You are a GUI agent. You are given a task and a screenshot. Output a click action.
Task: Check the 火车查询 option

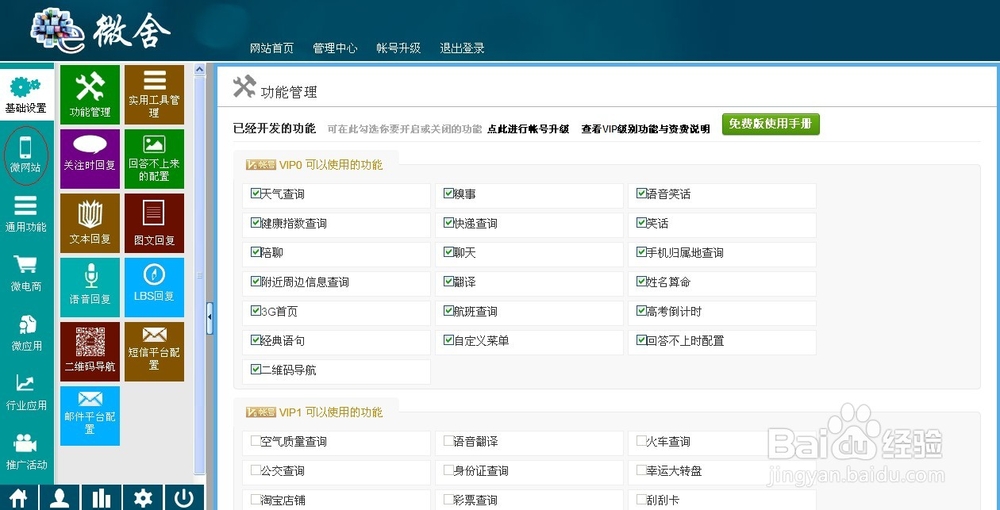point(641,441)
